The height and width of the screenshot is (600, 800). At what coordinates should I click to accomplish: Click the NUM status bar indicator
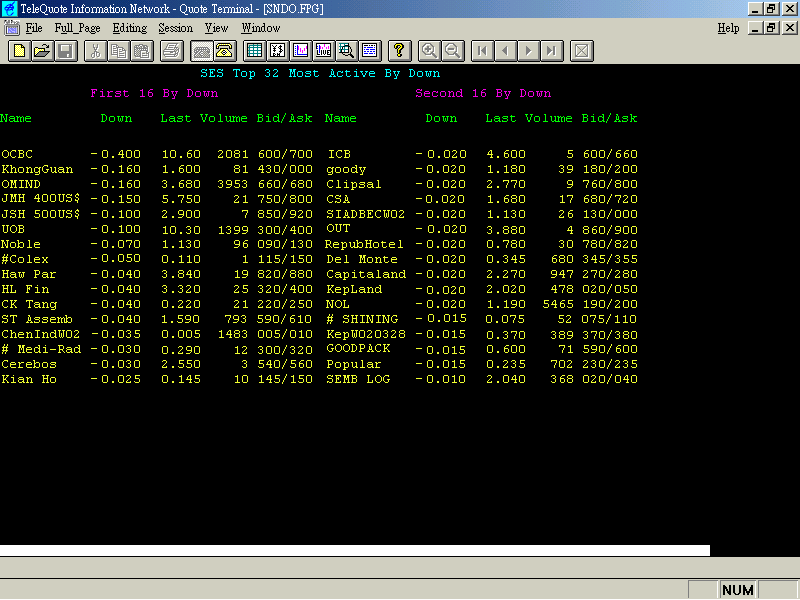coord(738,590)
